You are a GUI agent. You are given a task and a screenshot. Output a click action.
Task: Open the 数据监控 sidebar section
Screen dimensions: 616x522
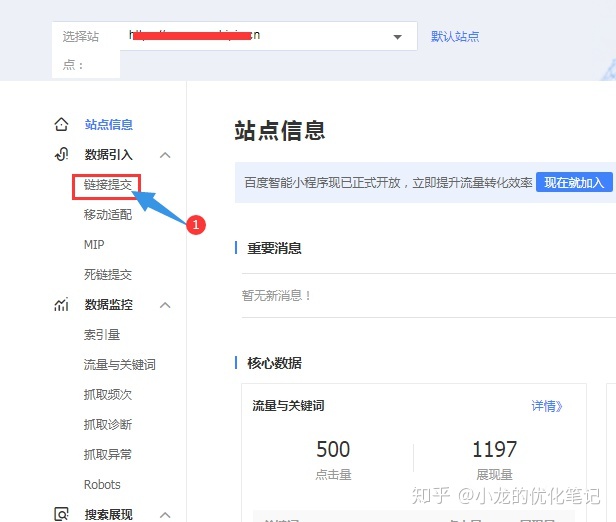click(109, 304)
